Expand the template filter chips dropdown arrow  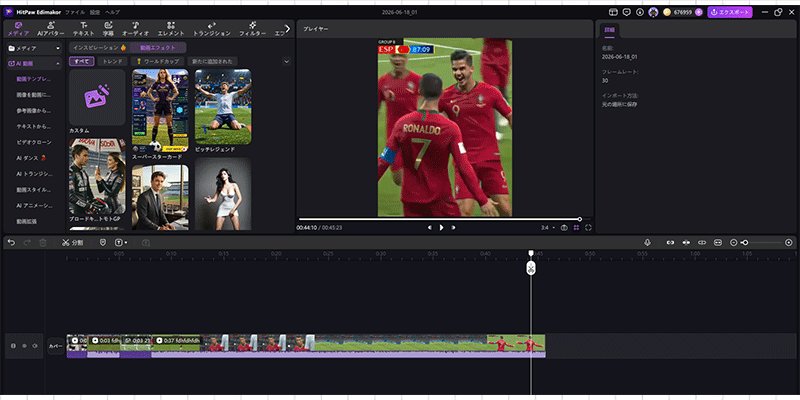[x=286, y=61]
